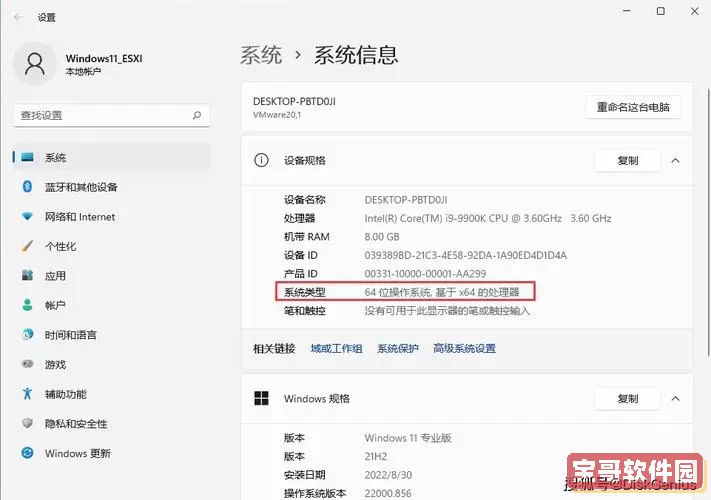
Task: Click the VMware20,1 model text
Action: point(277,115)
